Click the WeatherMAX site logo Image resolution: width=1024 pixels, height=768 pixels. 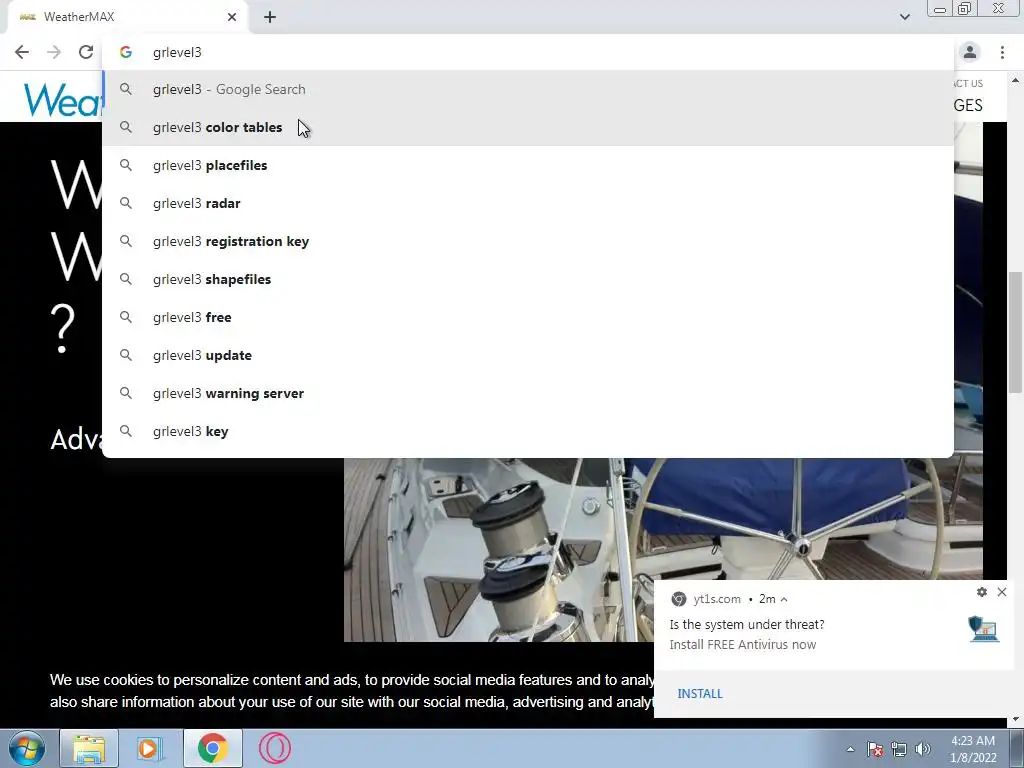coord(63,99)
